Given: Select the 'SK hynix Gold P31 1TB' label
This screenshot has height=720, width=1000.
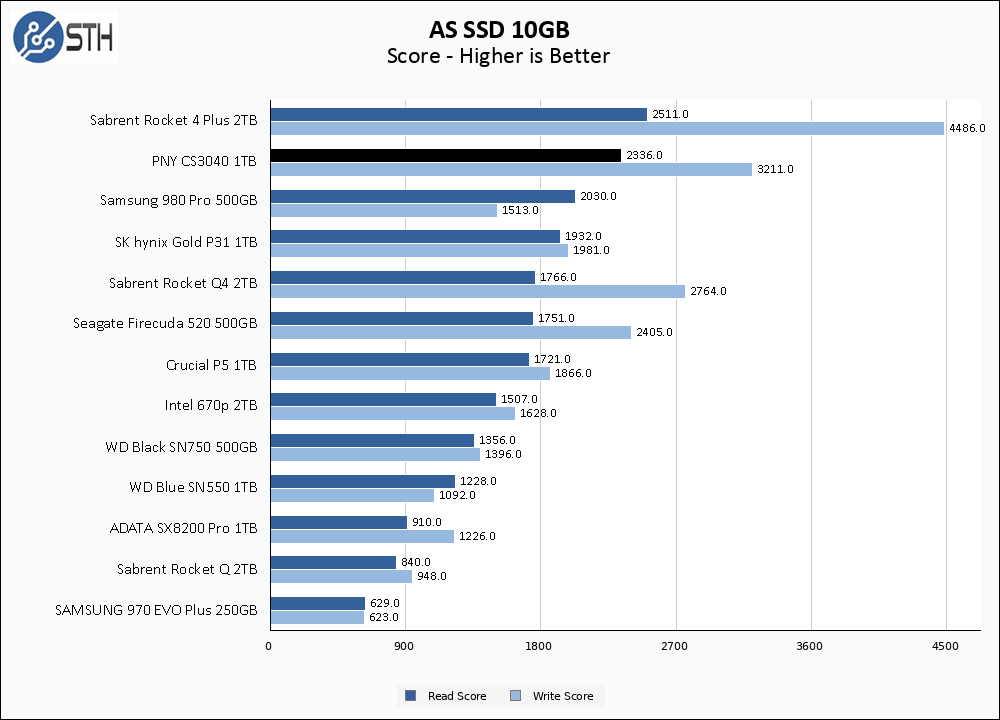Looking at the screenshot, I should point(186,242).
